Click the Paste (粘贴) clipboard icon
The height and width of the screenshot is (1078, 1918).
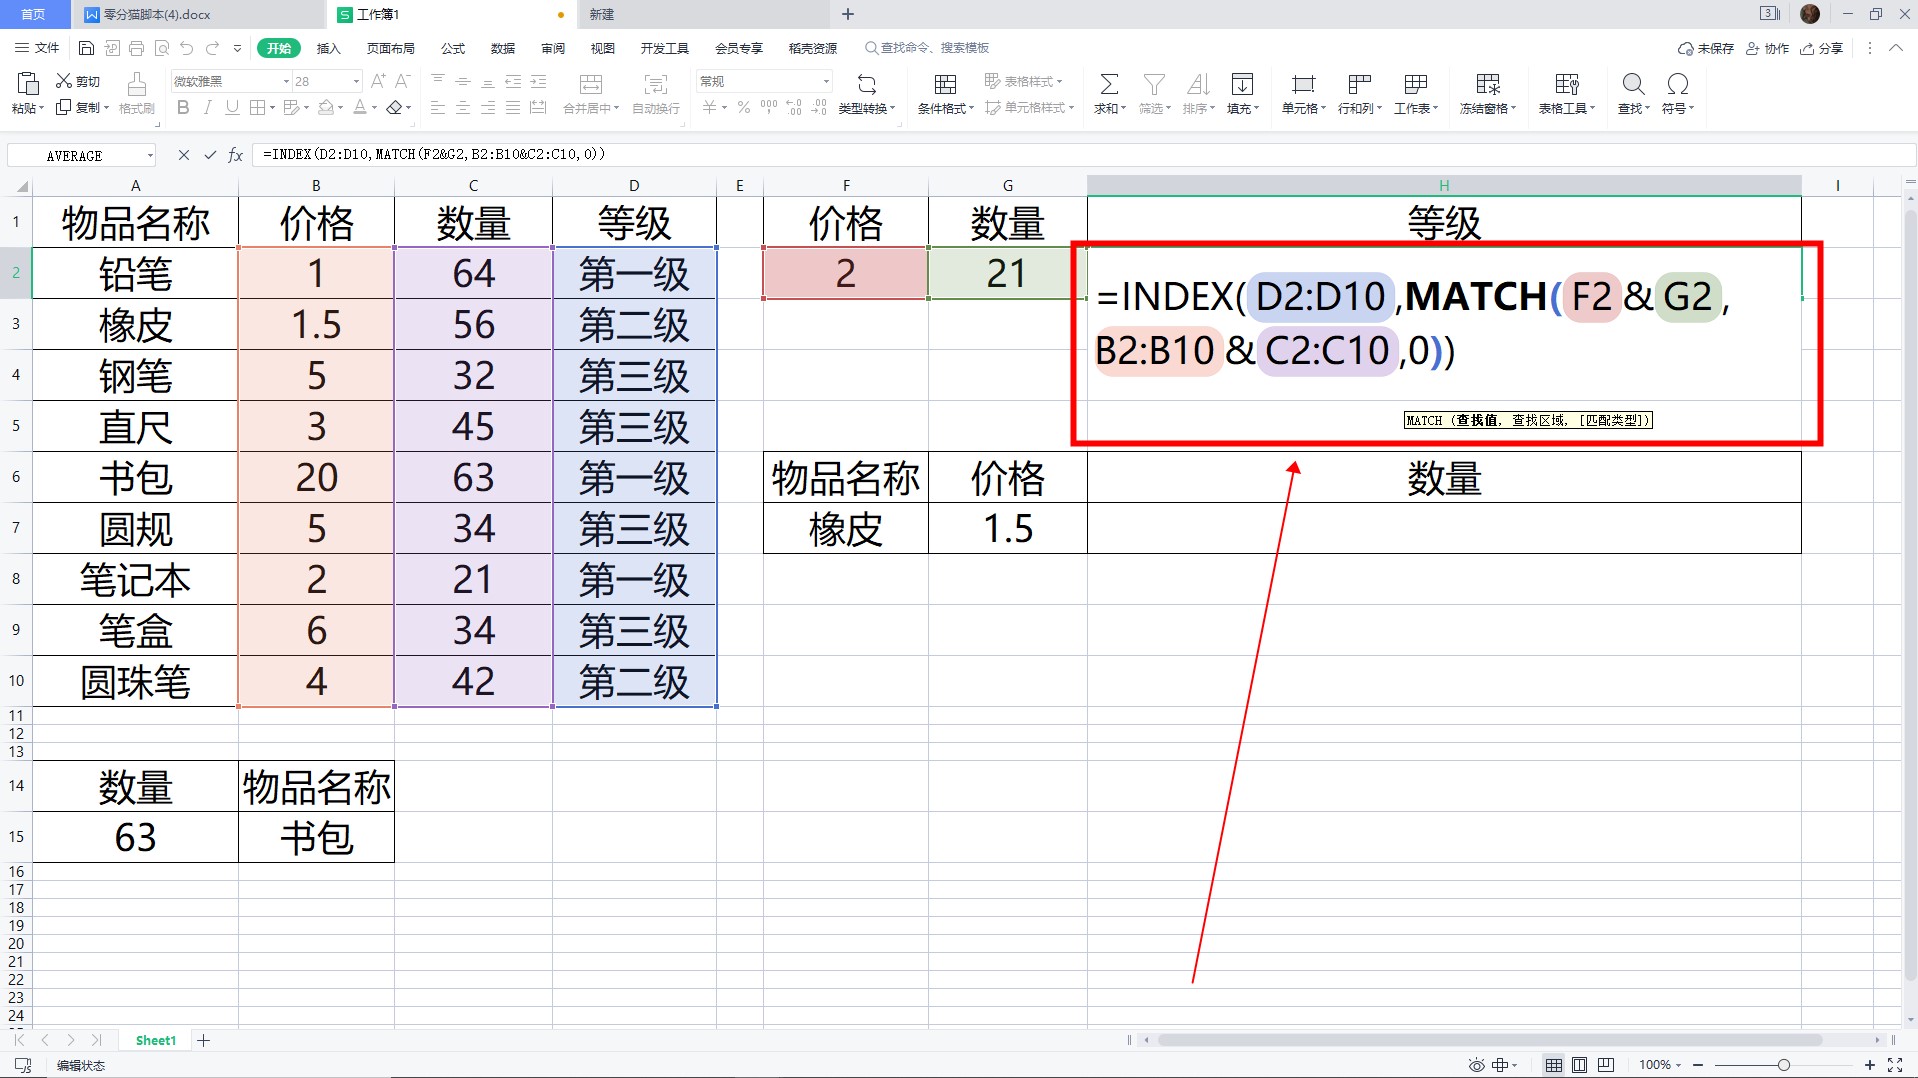pos(27,84)
